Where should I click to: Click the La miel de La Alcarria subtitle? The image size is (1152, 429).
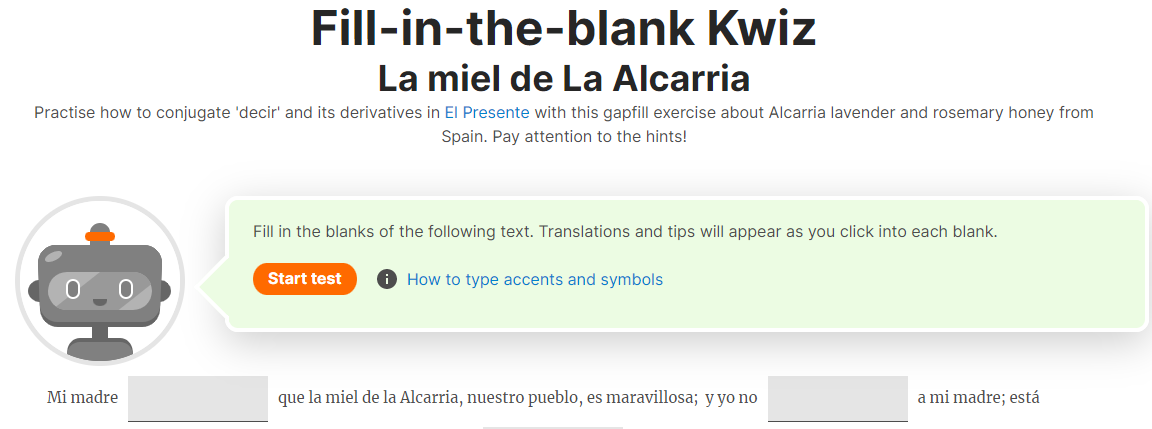(564, 79)
